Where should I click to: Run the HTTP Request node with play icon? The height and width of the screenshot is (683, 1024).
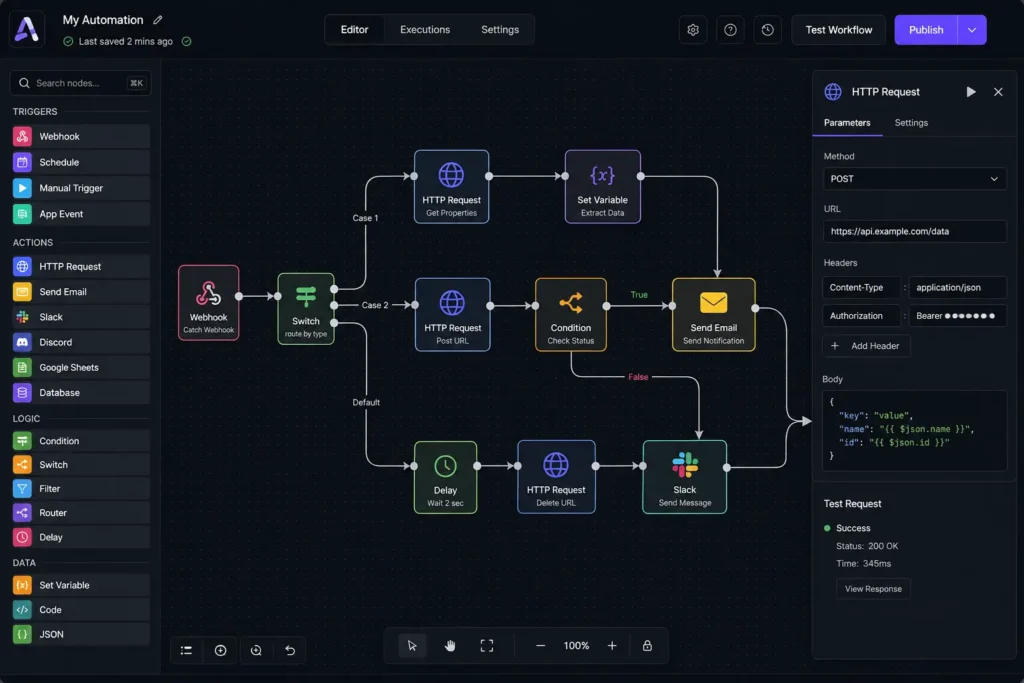point(971,92)
